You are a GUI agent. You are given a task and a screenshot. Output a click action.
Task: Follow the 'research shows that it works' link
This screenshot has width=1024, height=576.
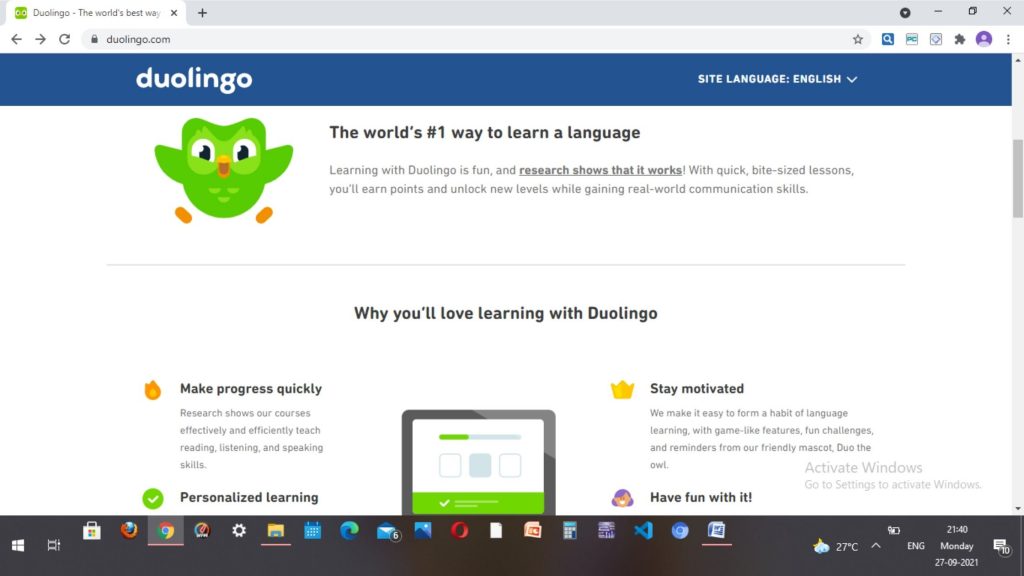[600, 170]
